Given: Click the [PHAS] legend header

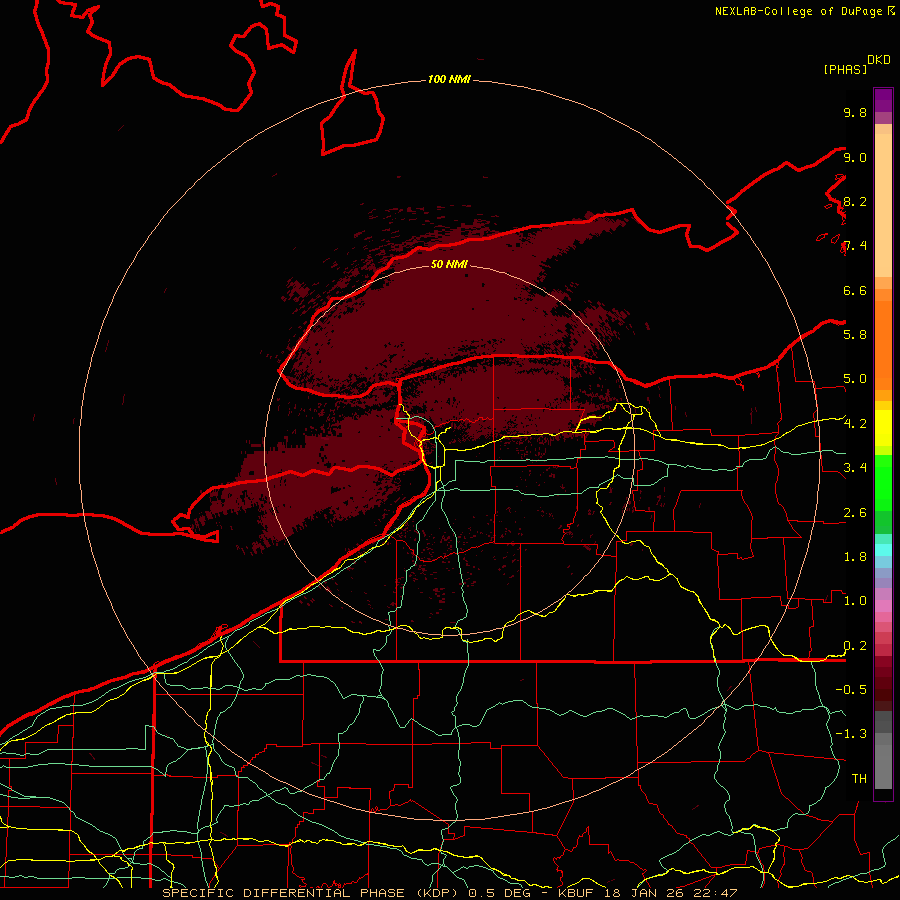Looking at the screenshot, I should coord(845,69).
